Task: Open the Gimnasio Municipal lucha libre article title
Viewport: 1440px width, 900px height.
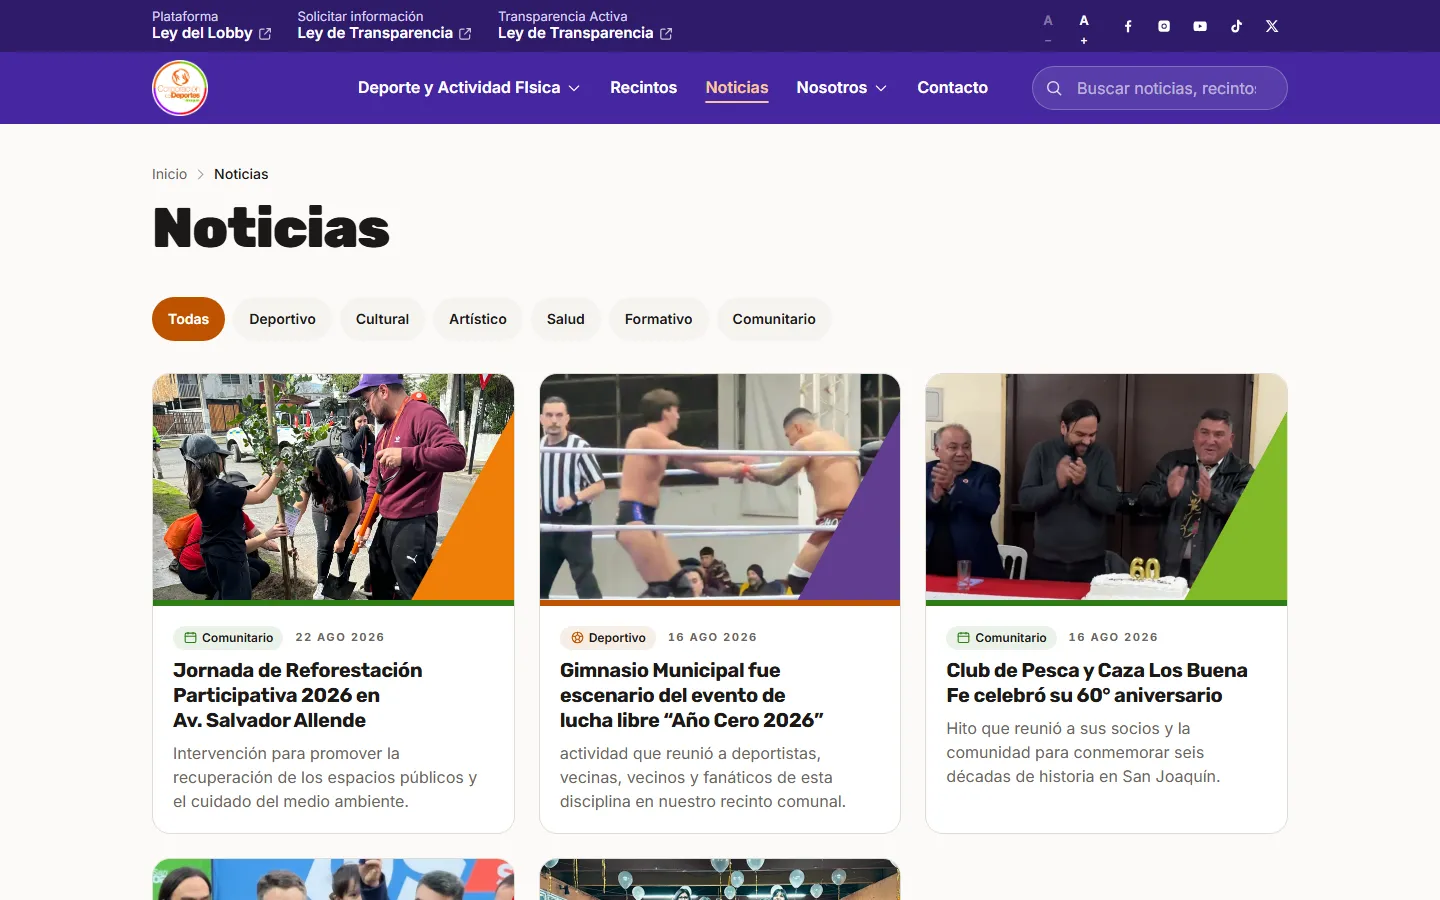Action: coord(692,695)
